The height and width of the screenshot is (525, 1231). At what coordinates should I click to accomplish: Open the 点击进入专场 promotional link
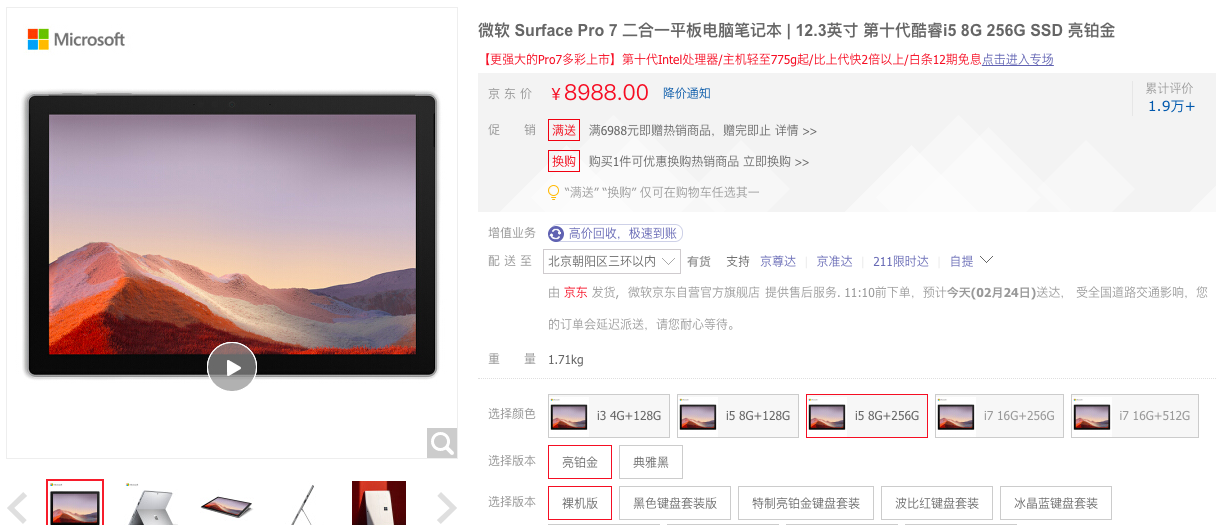click(1018, 59)
